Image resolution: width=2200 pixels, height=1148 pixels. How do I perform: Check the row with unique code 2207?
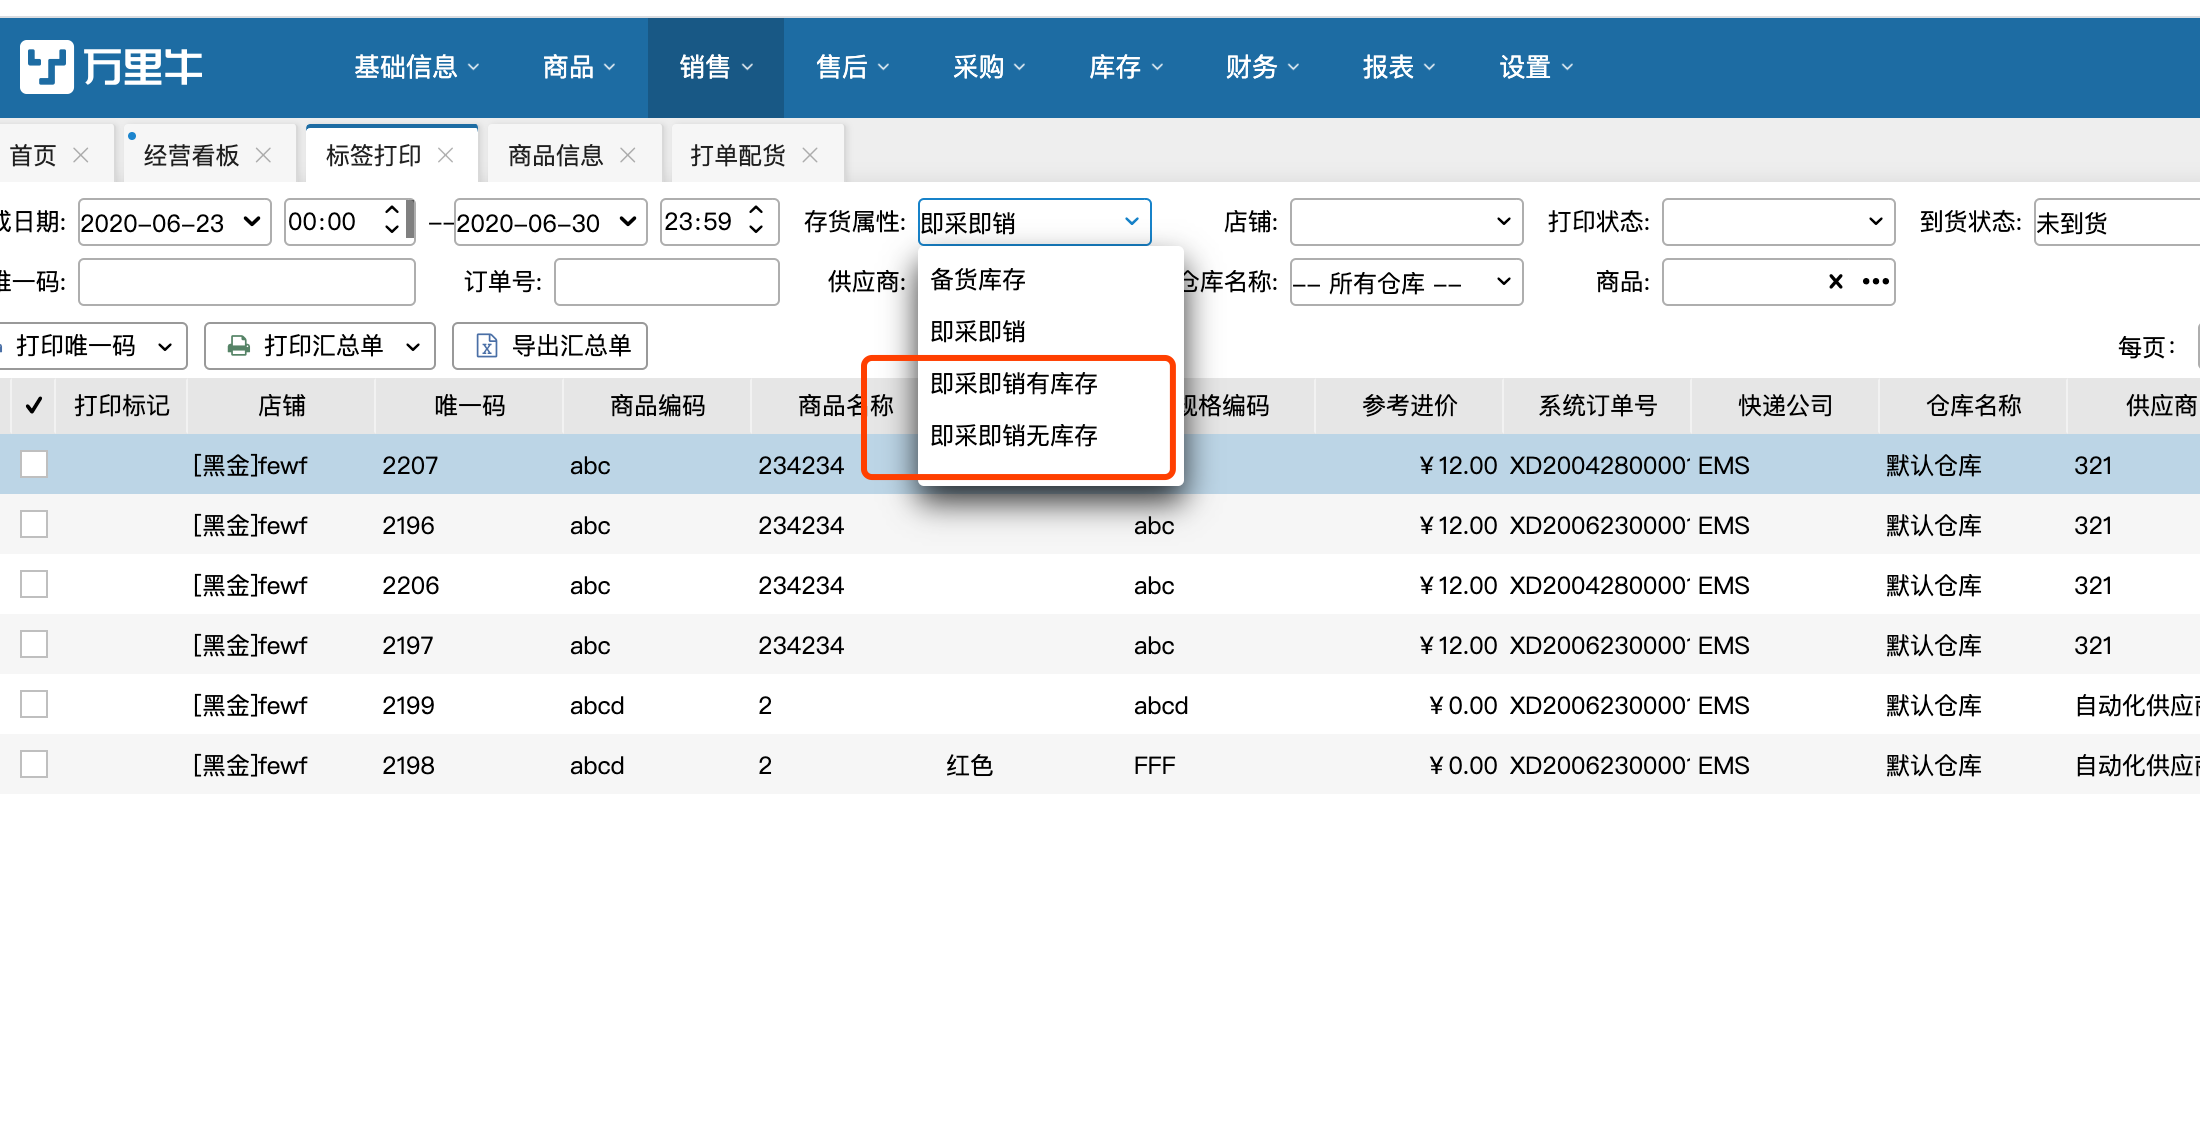(x=34, y=464)
